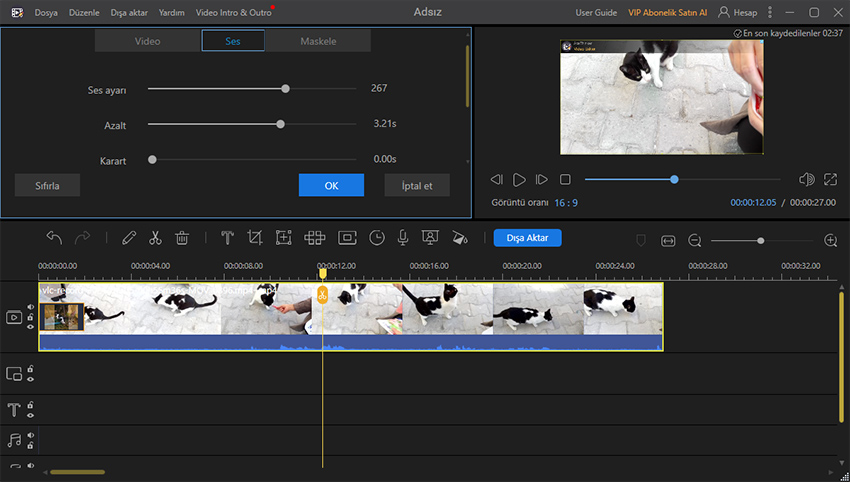Click the Azalt fade slider handle
The image size is (850, 482).
(280, 124)
